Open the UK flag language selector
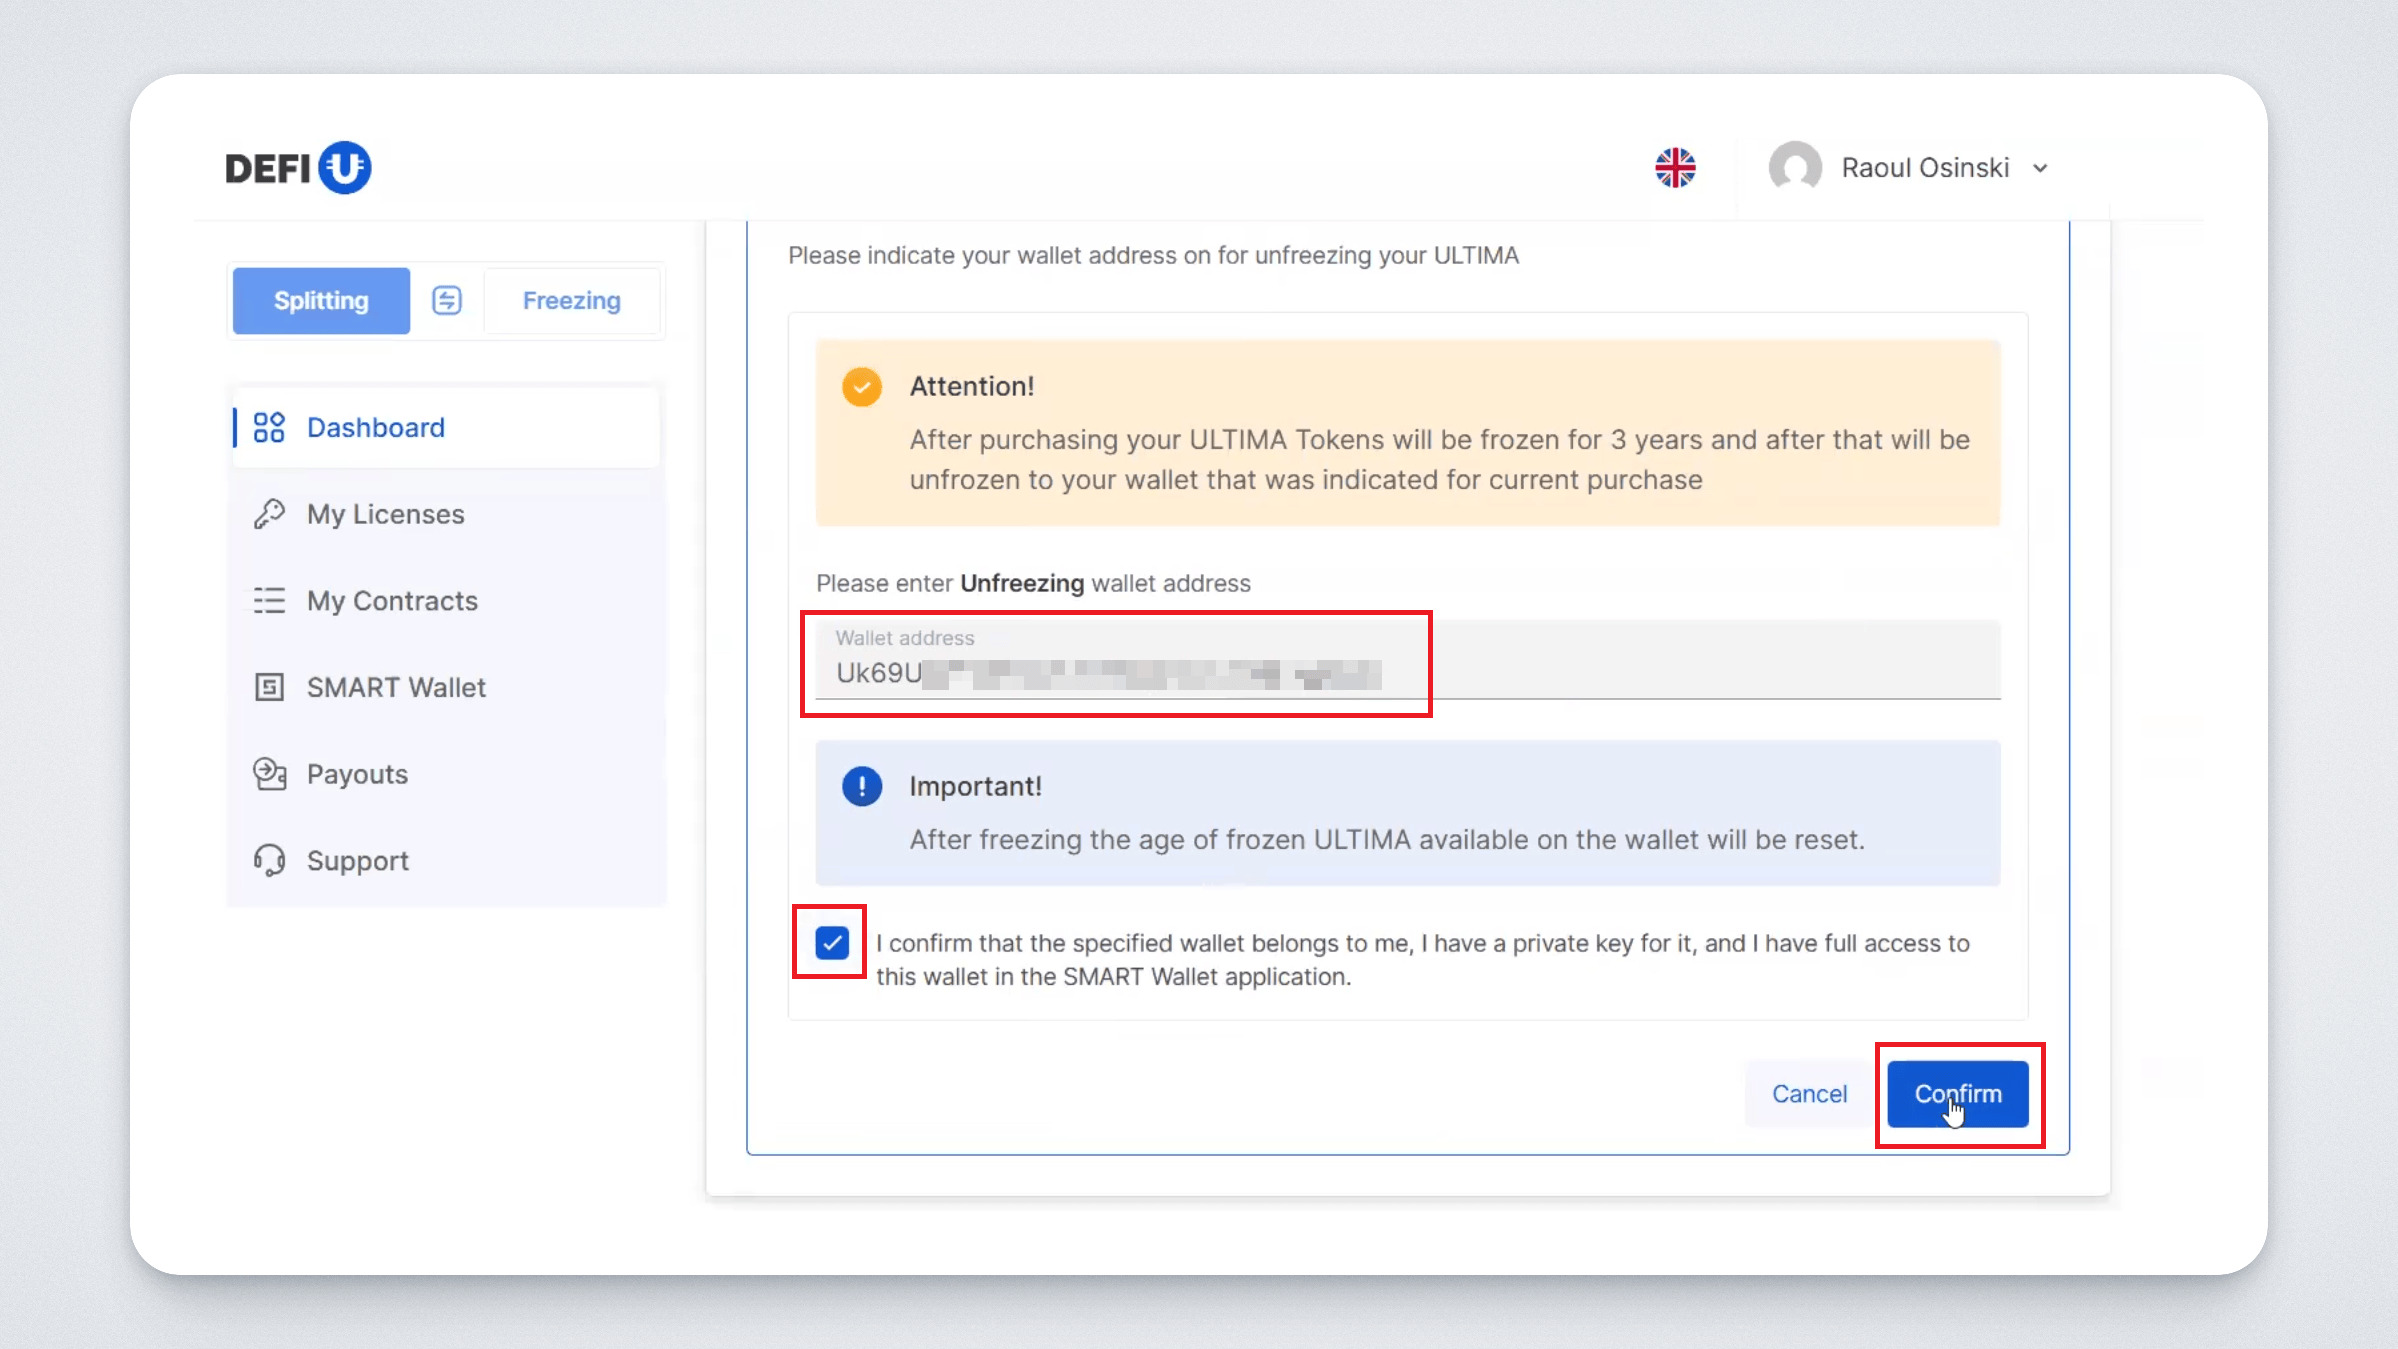 pyautogui.click(x=1675, y=167)
